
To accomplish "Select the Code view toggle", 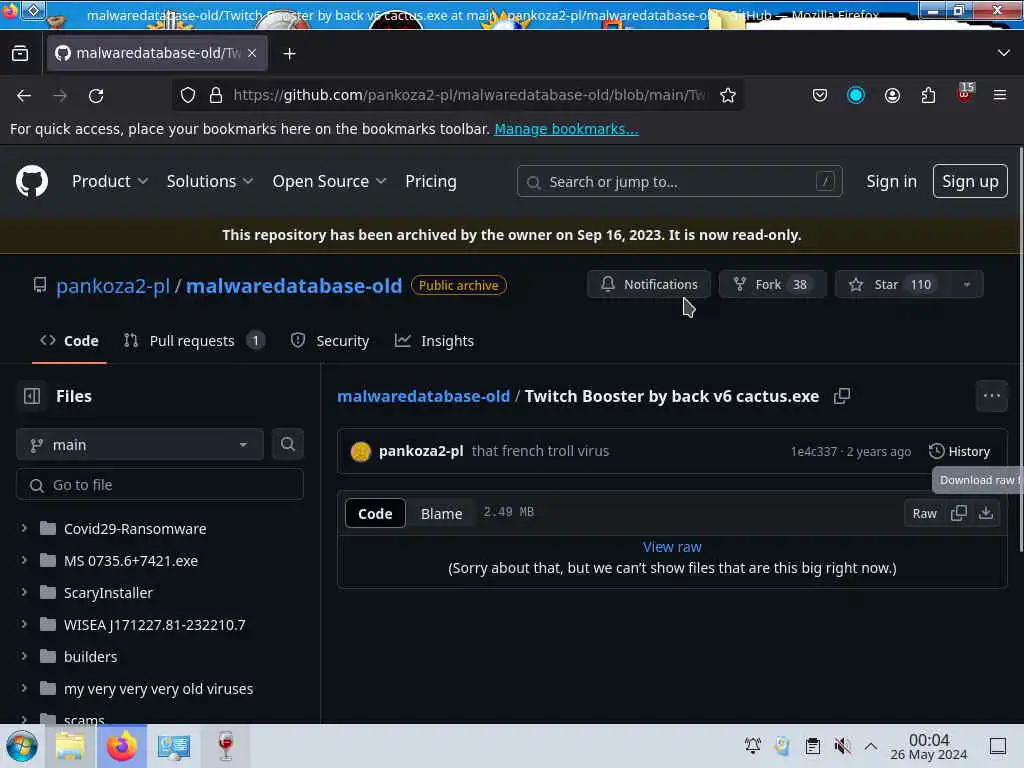I will click(375, 514).
